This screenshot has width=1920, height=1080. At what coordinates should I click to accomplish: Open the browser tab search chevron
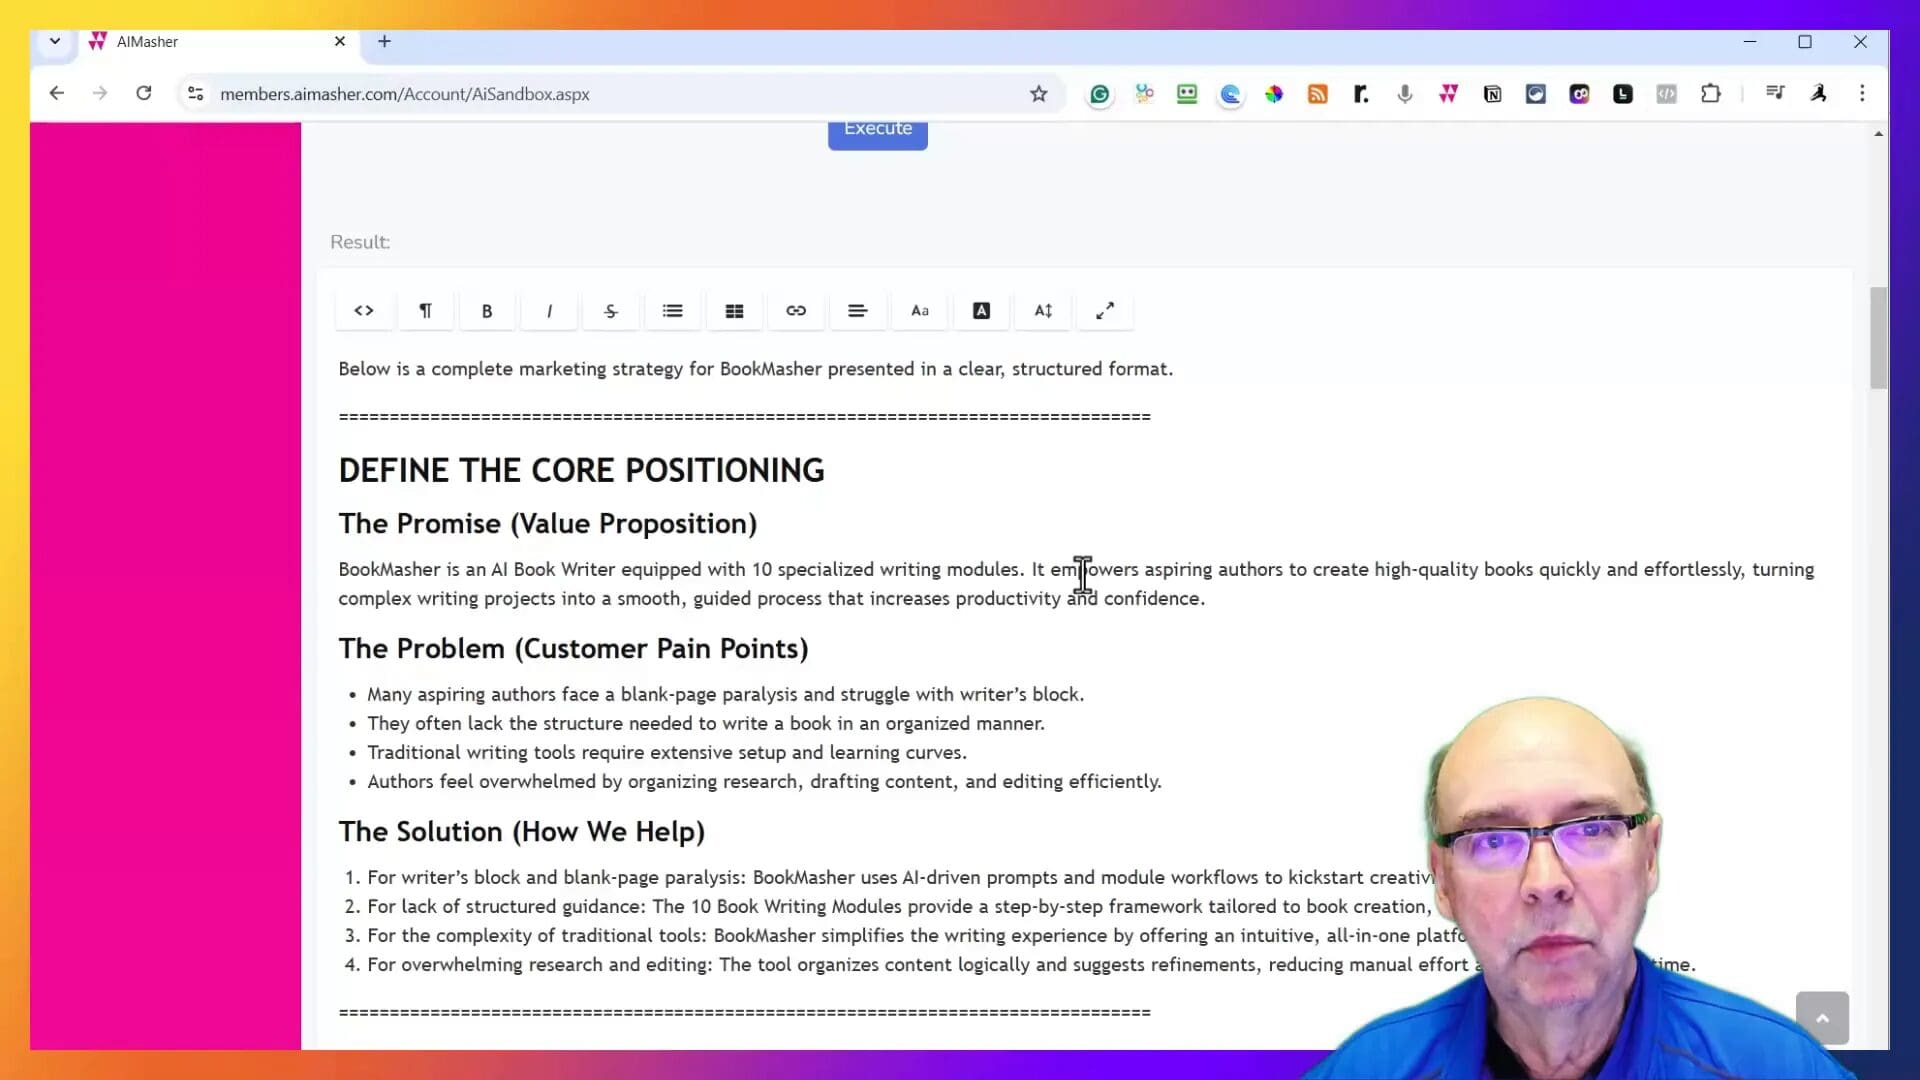tap(55, 42)
